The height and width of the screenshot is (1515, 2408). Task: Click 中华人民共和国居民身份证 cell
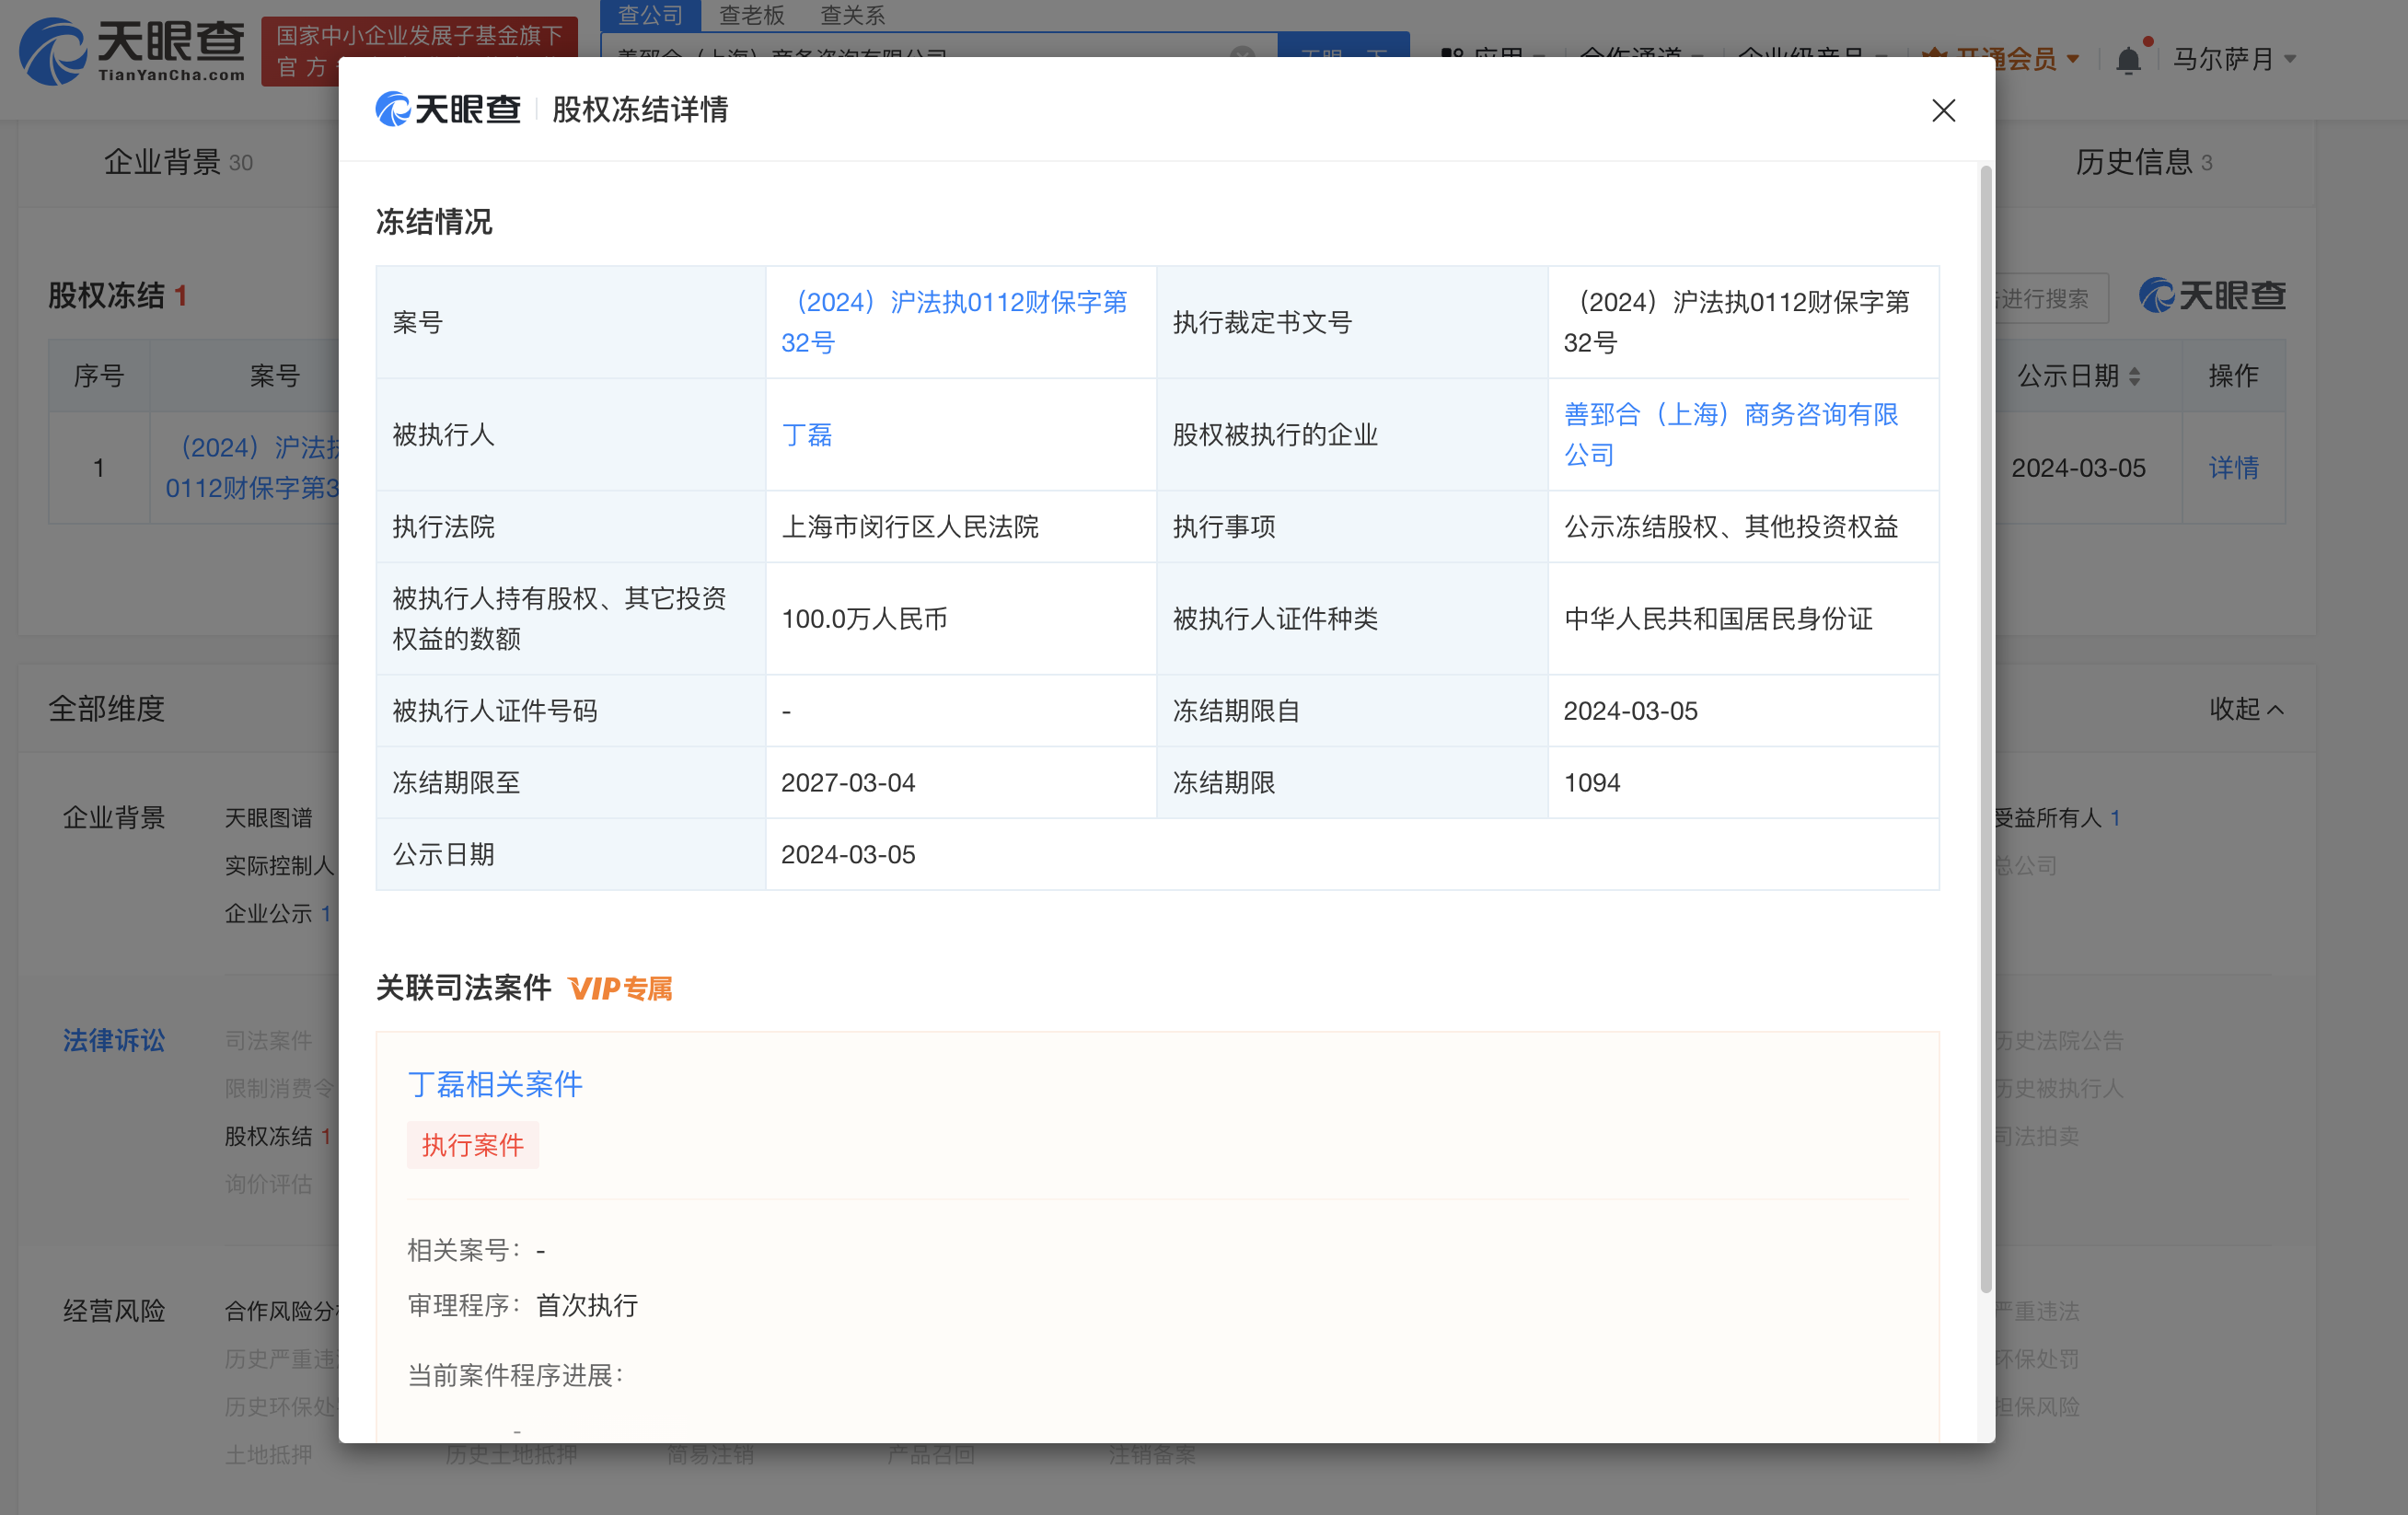[1743, 618]
